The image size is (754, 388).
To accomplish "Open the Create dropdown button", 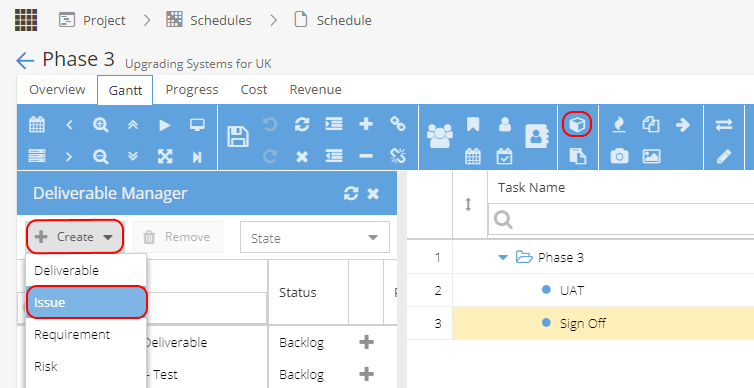I will point(75,237).
